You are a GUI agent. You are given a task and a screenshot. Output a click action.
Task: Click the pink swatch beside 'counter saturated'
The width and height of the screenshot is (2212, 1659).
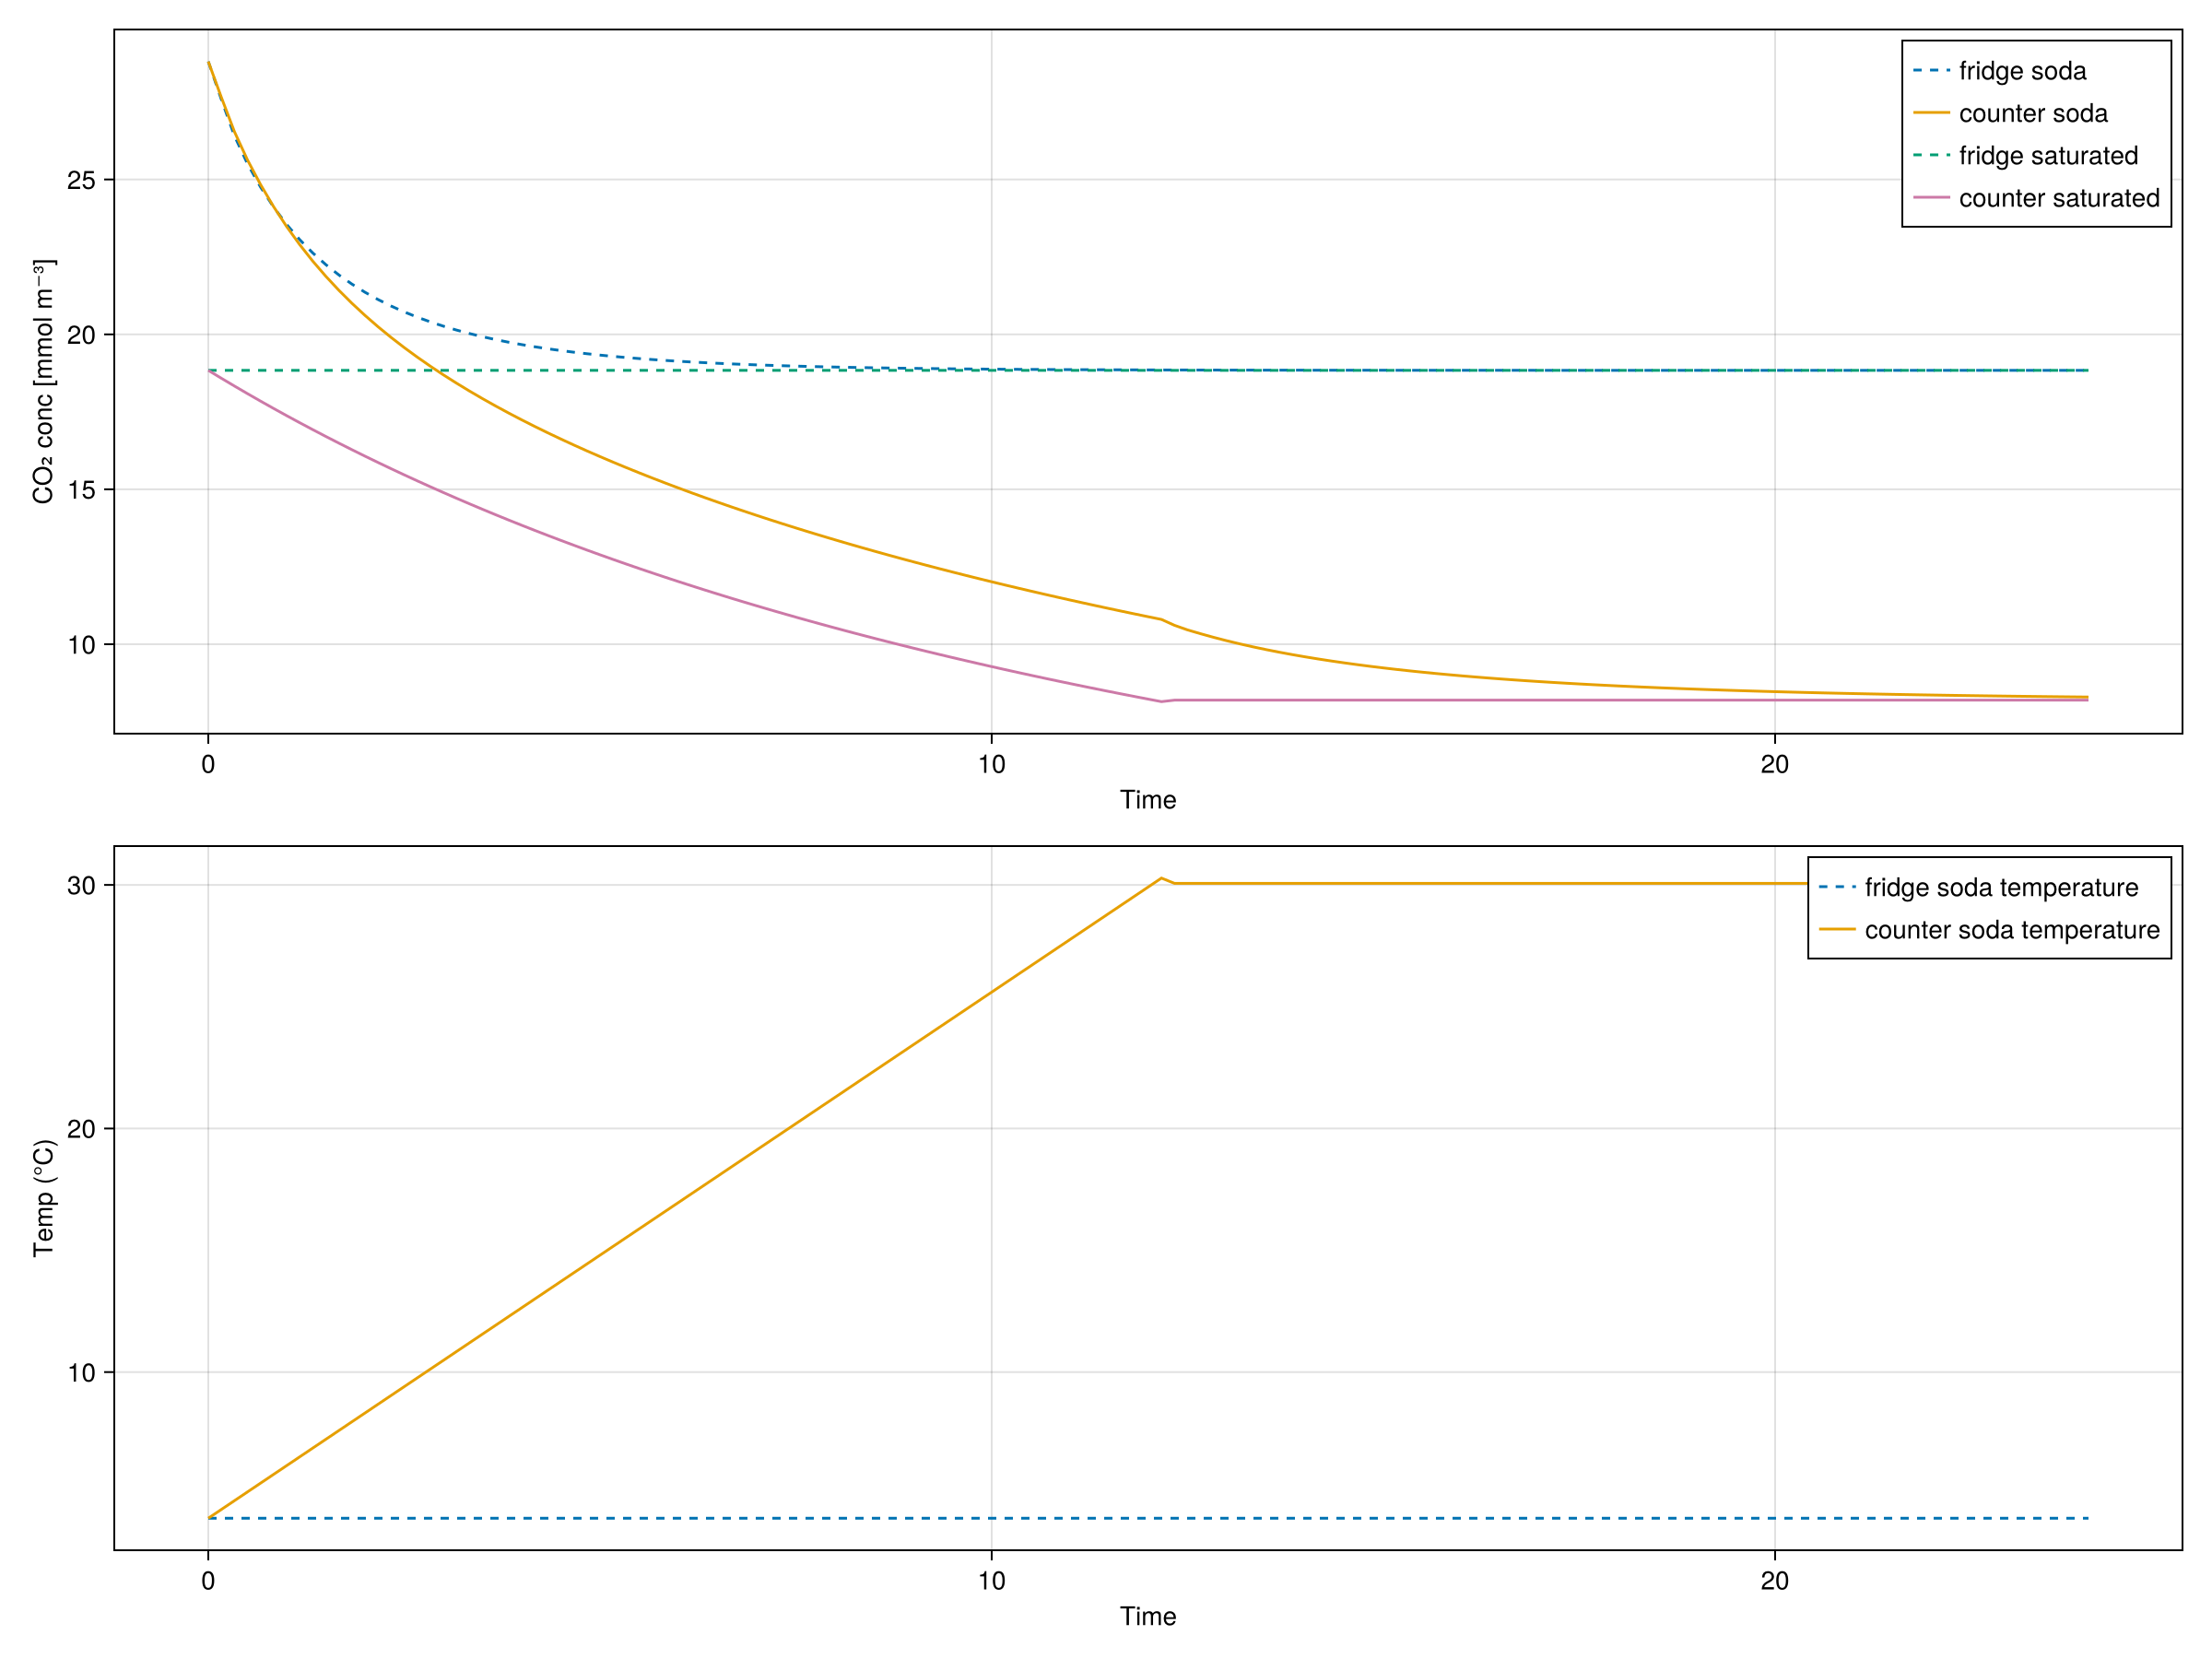tap(1931, 198)
